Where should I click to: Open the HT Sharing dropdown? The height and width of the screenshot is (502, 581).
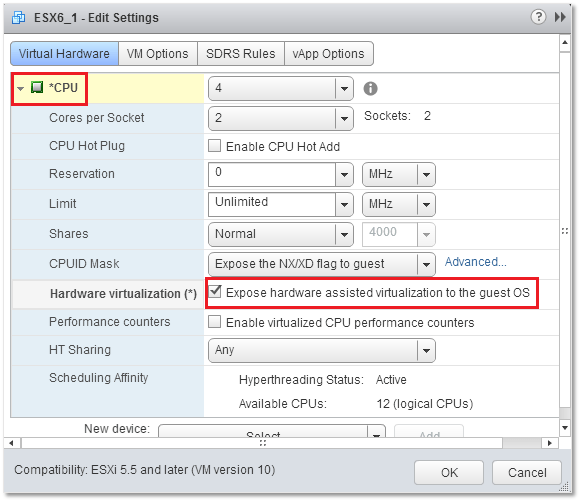322,350
